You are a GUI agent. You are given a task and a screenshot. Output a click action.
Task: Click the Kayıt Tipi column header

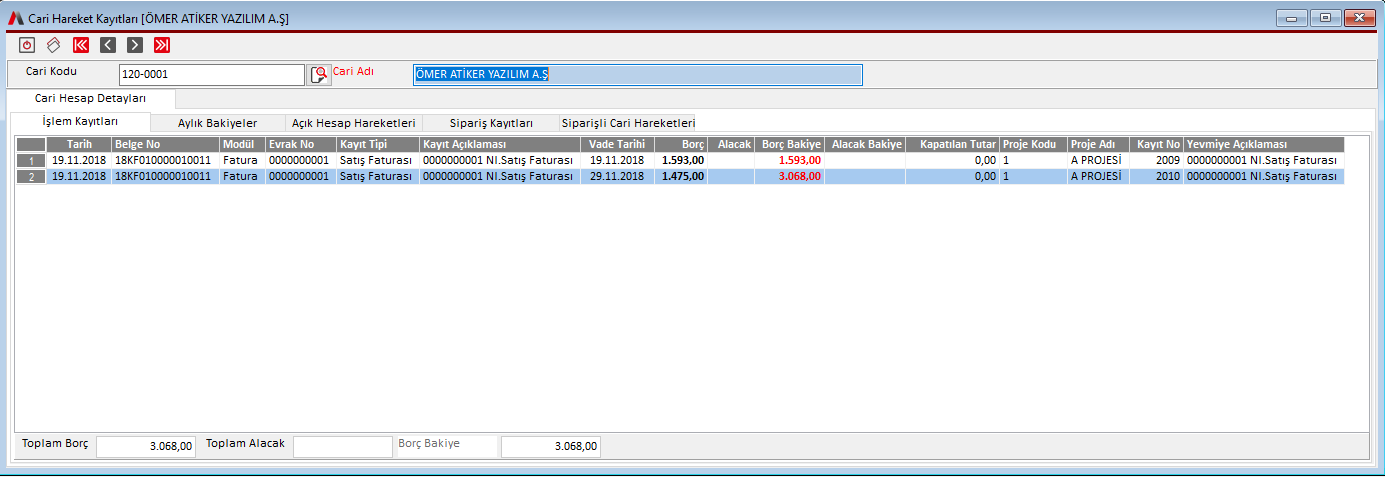click(377, 145)
